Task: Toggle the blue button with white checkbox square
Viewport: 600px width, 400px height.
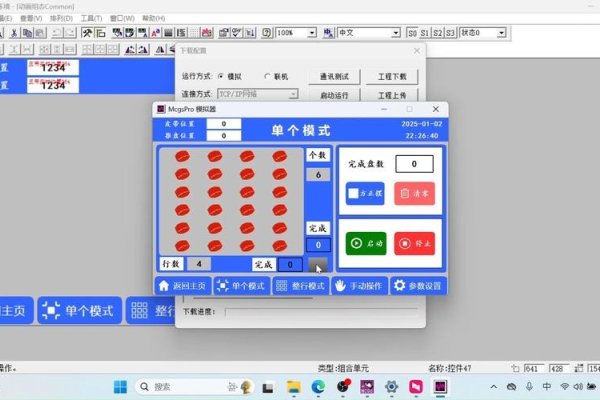Action: (x=365, y=193)
